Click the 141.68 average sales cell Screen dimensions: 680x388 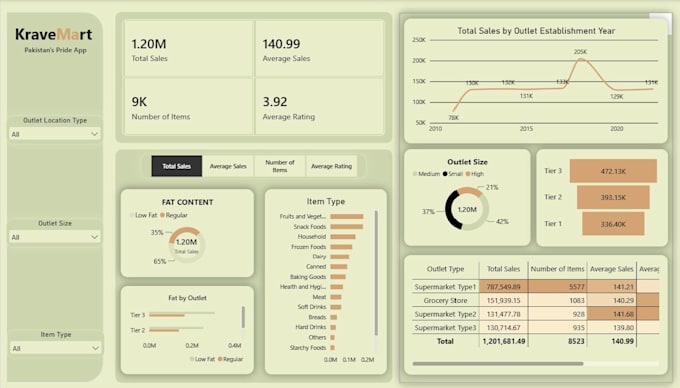coord(611,314)
